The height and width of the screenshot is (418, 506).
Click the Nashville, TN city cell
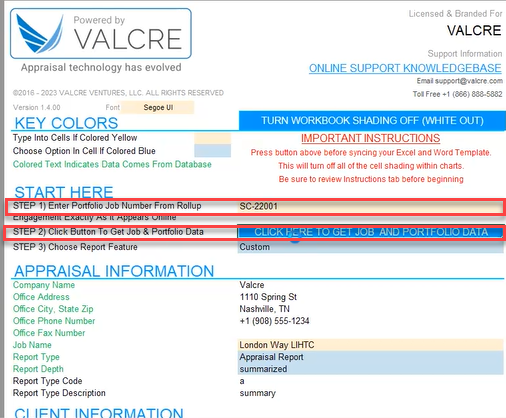[x=371, y=309]
